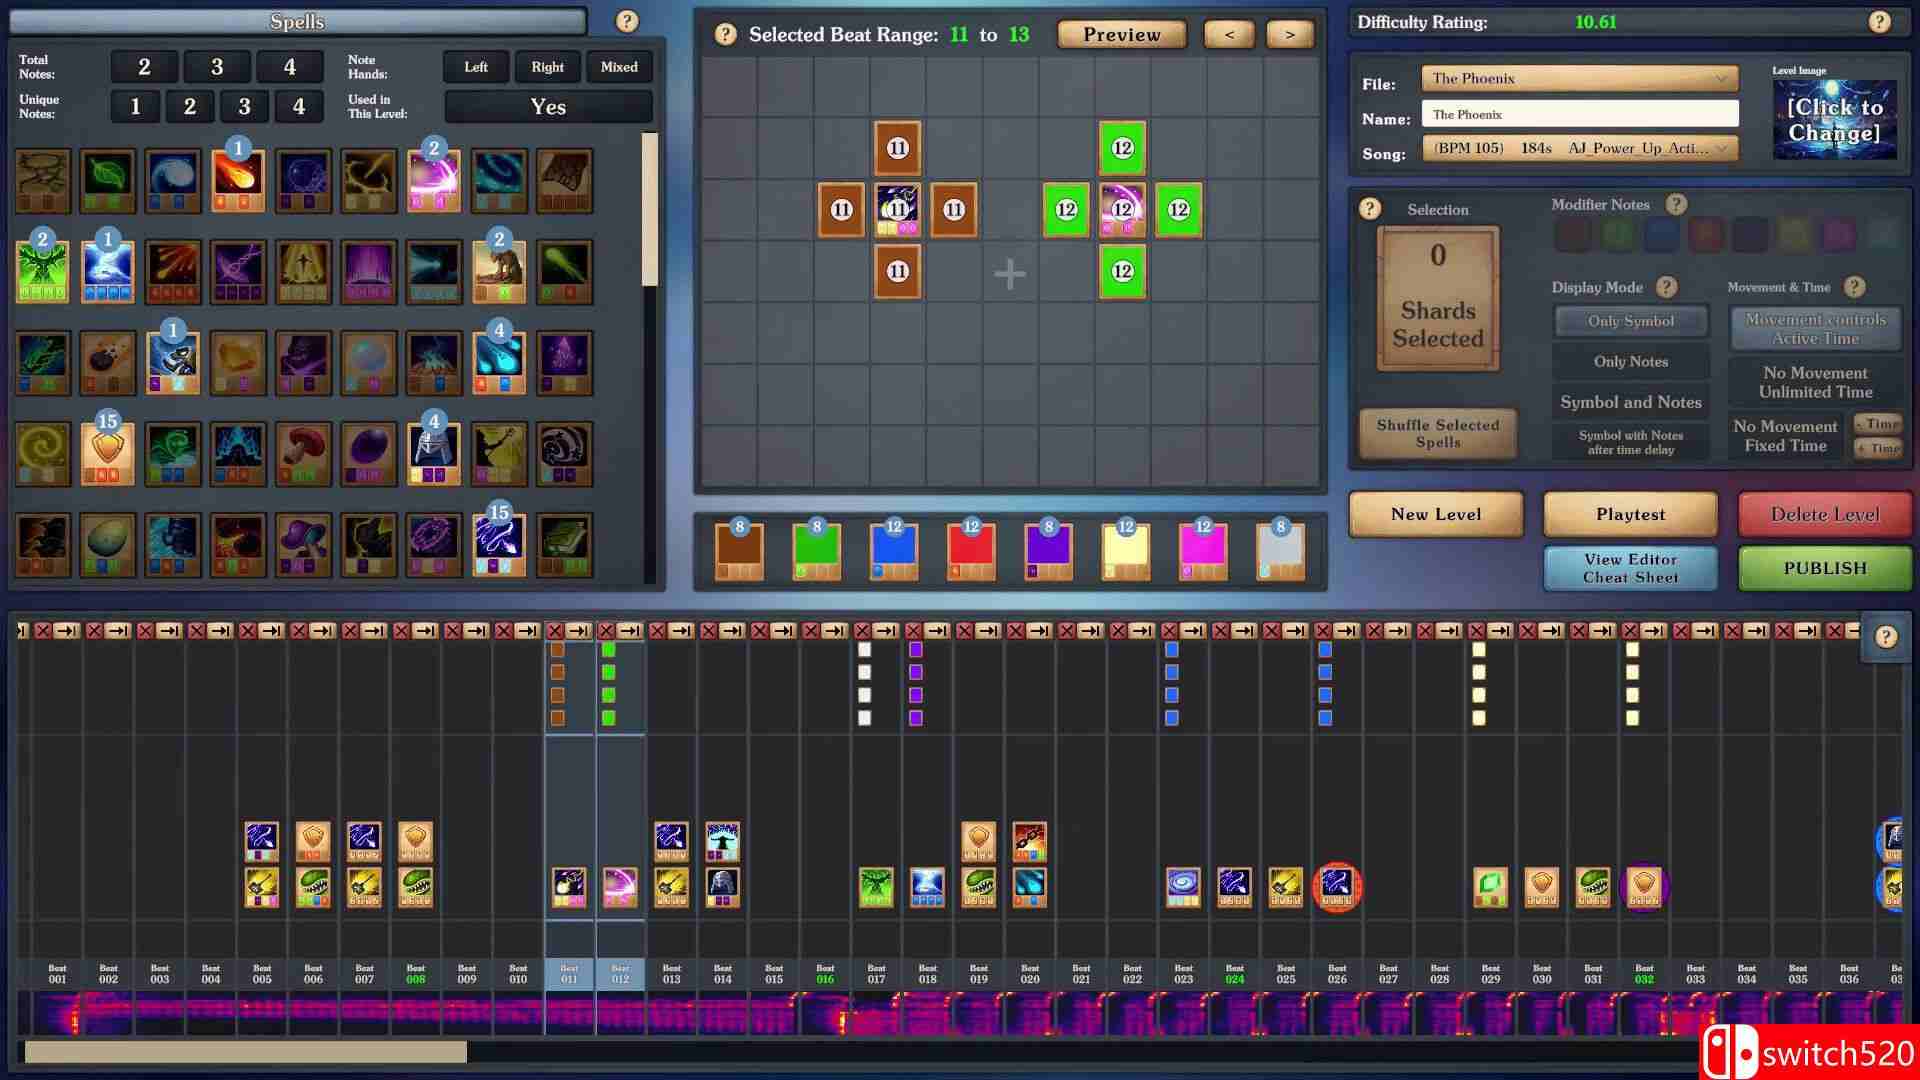Select Only Notes display mode
The image size is (1920, 1080).
pyautogui.click(x=1630, y=361)
